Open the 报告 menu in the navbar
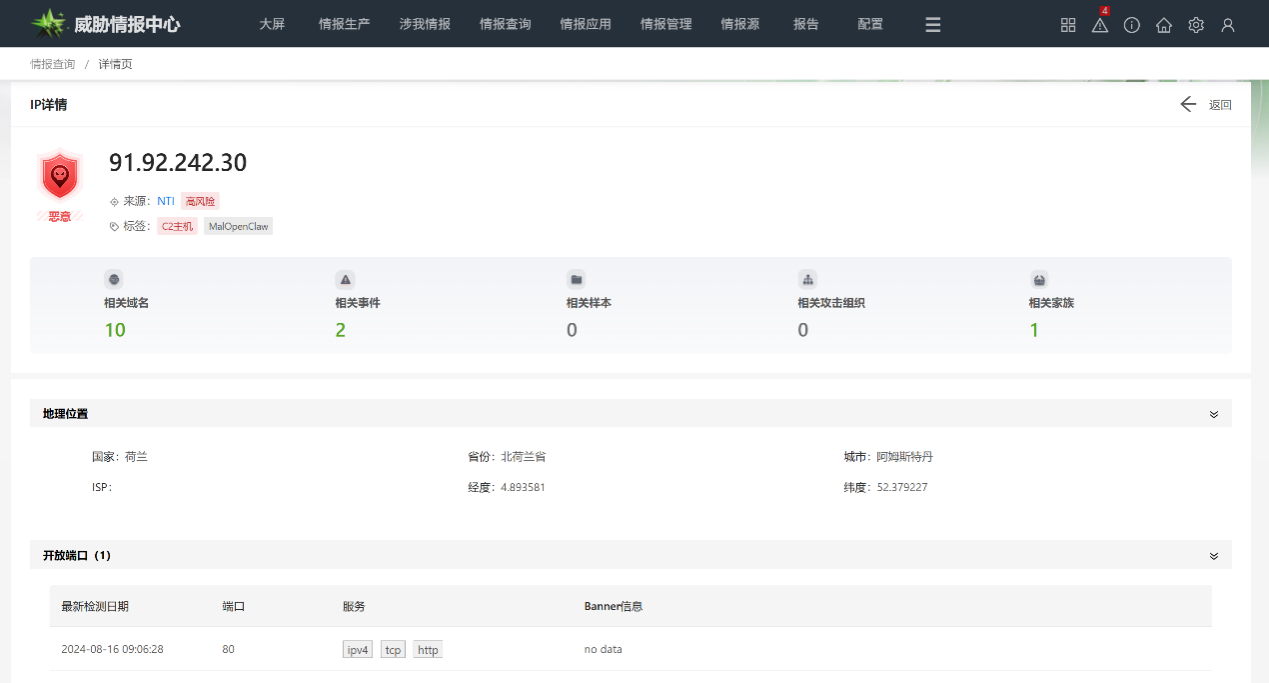Viewport: 1269px width, 683px height. pos(806,24)
